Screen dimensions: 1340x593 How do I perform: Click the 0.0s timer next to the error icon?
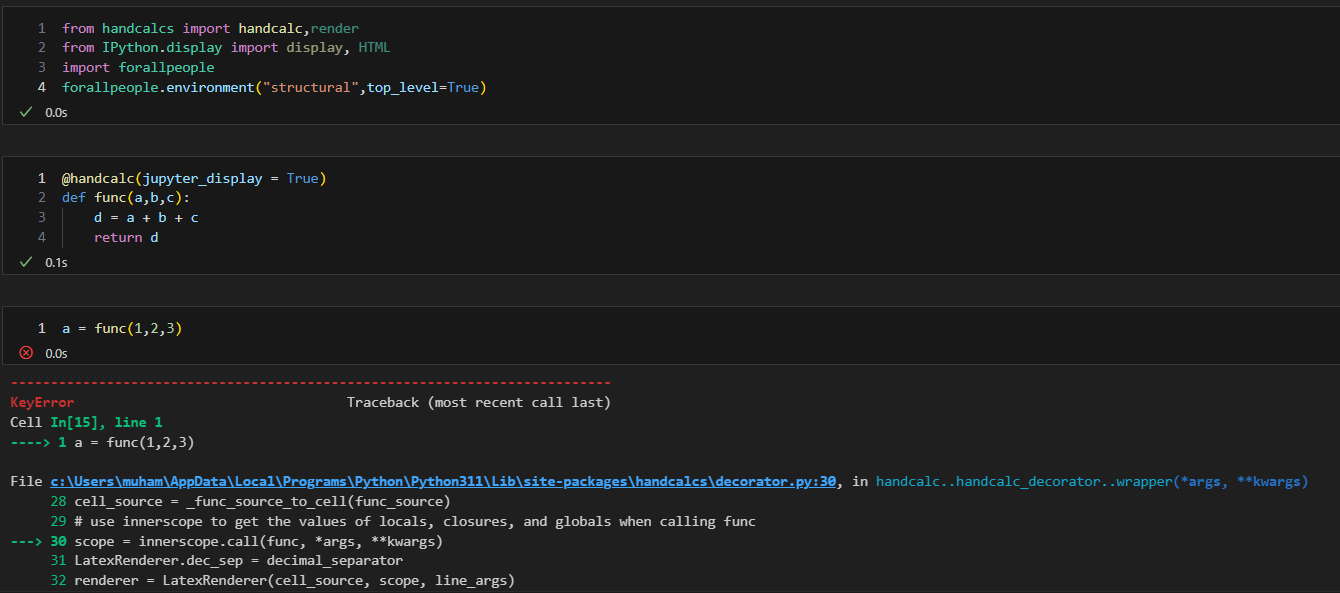[x=57, y=352]
